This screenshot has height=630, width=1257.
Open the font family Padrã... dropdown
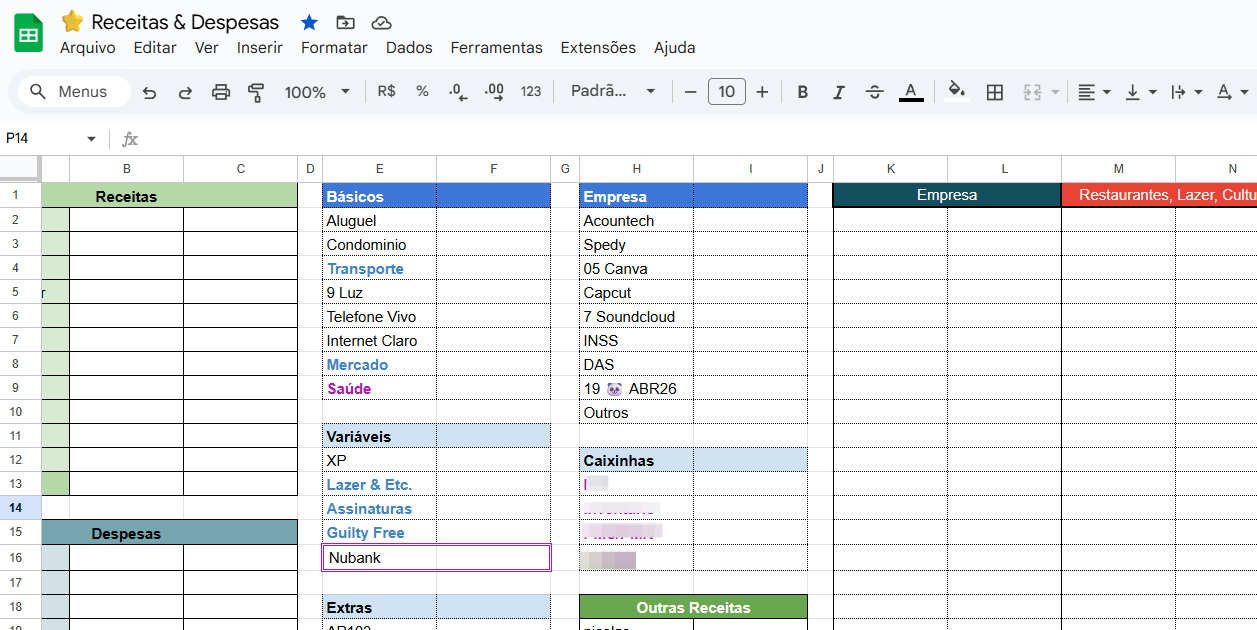click(613, 91)
